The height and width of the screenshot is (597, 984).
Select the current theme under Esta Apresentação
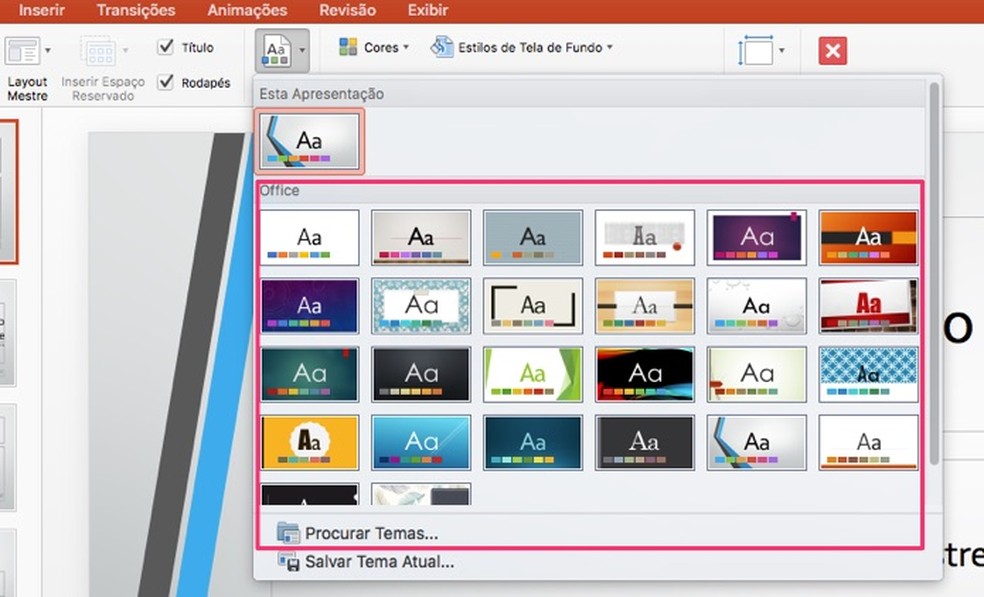point(309,141)
